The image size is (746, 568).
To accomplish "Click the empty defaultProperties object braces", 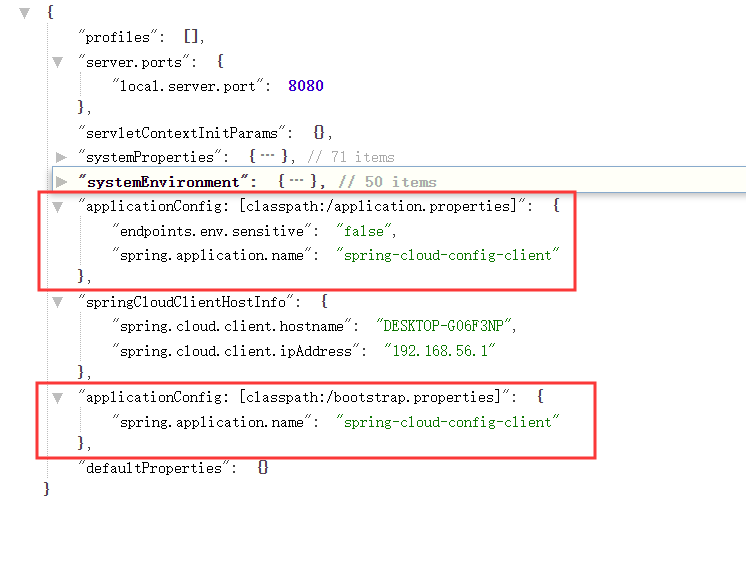I will pos(263,468).
